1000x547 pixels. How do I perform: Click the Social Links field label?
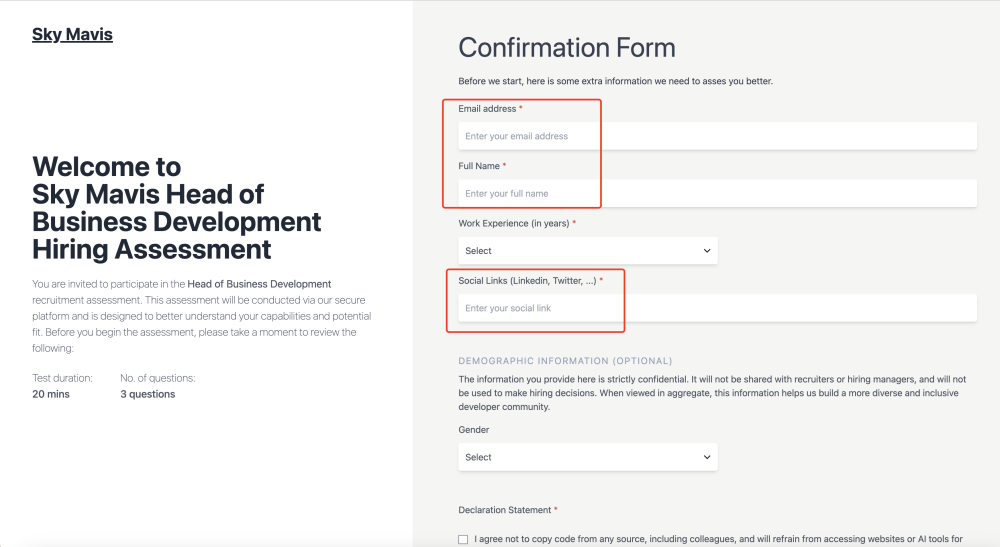(527, 281)
